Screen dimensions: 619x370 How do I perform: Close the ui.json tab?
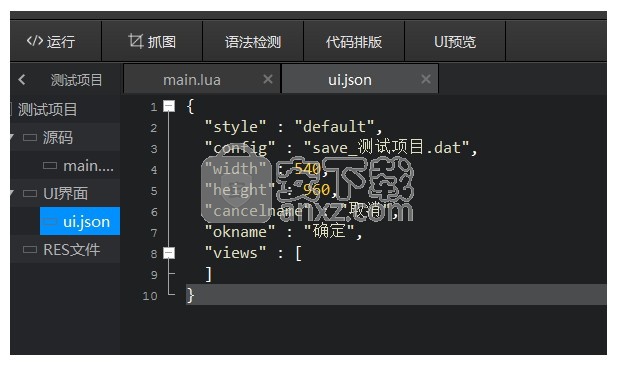coord(426,79)
